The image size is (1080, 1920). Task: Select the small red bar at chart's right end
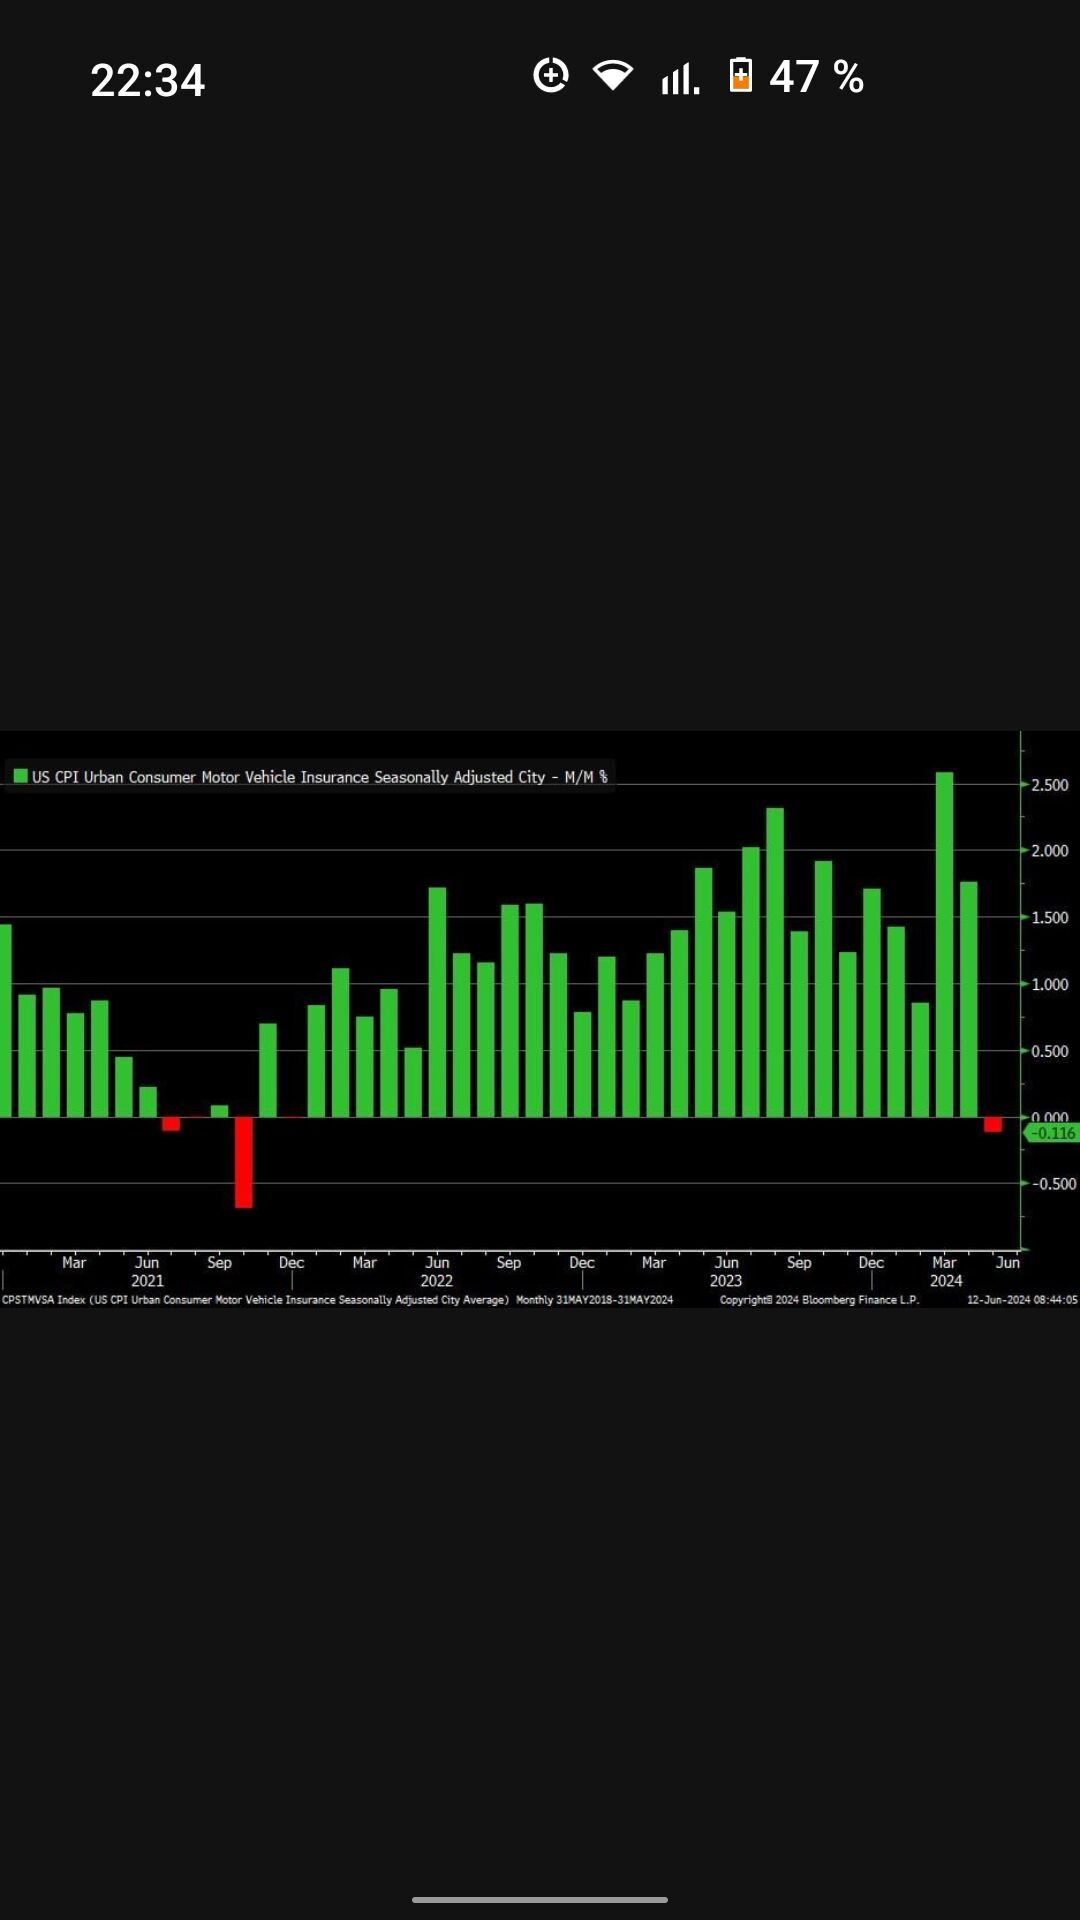click(993, 1125)
